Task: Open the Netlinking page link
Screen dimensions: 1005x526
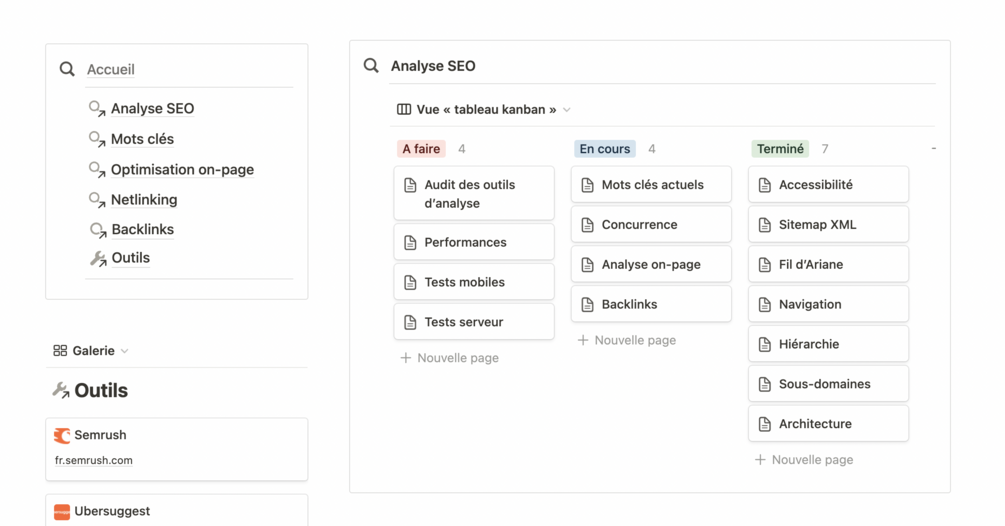Action: 144,199
